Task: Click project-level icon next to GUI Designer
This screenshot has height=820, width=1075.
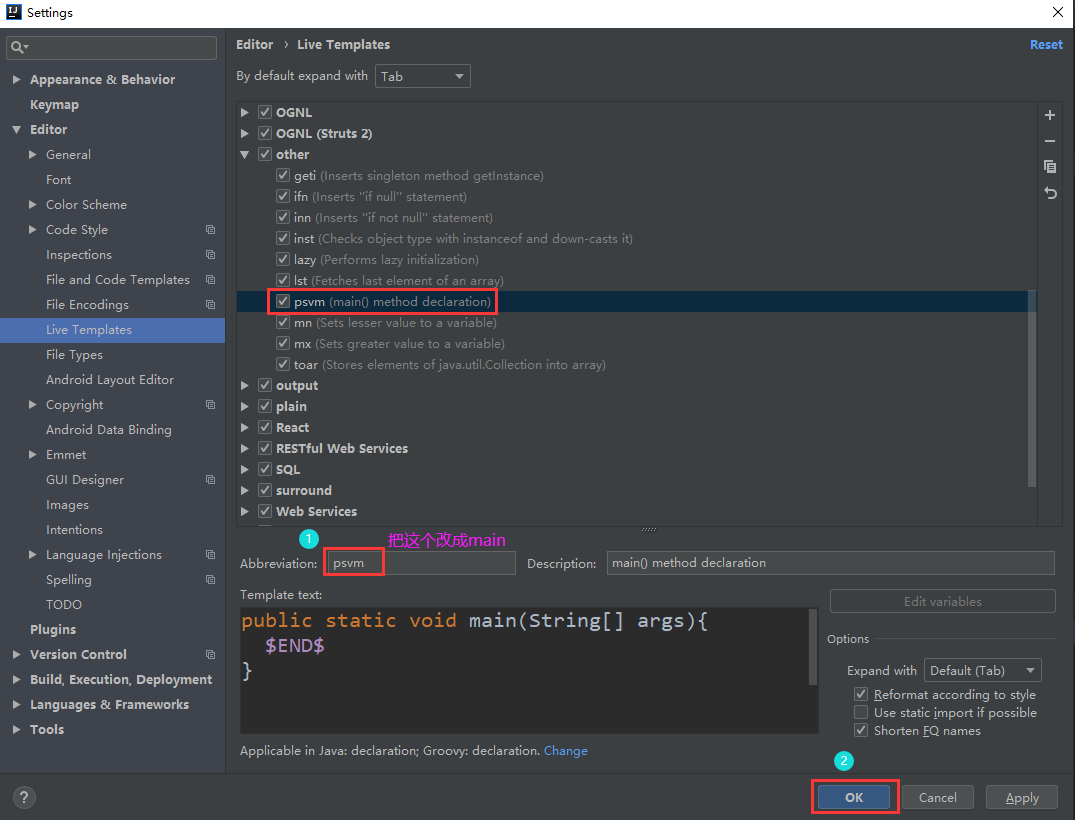Action: pyautogui.click(x=210, y=480)
